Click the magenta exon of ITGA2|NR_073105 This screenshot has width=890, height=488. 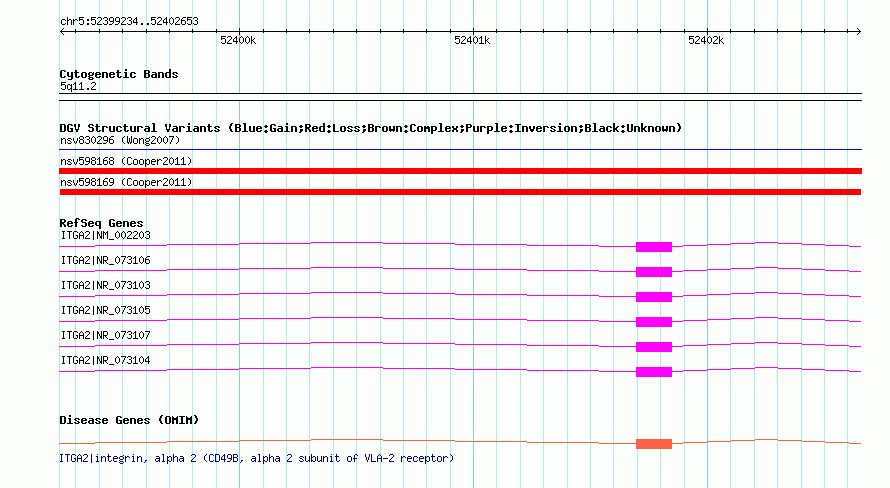click(x=654, y=322)
